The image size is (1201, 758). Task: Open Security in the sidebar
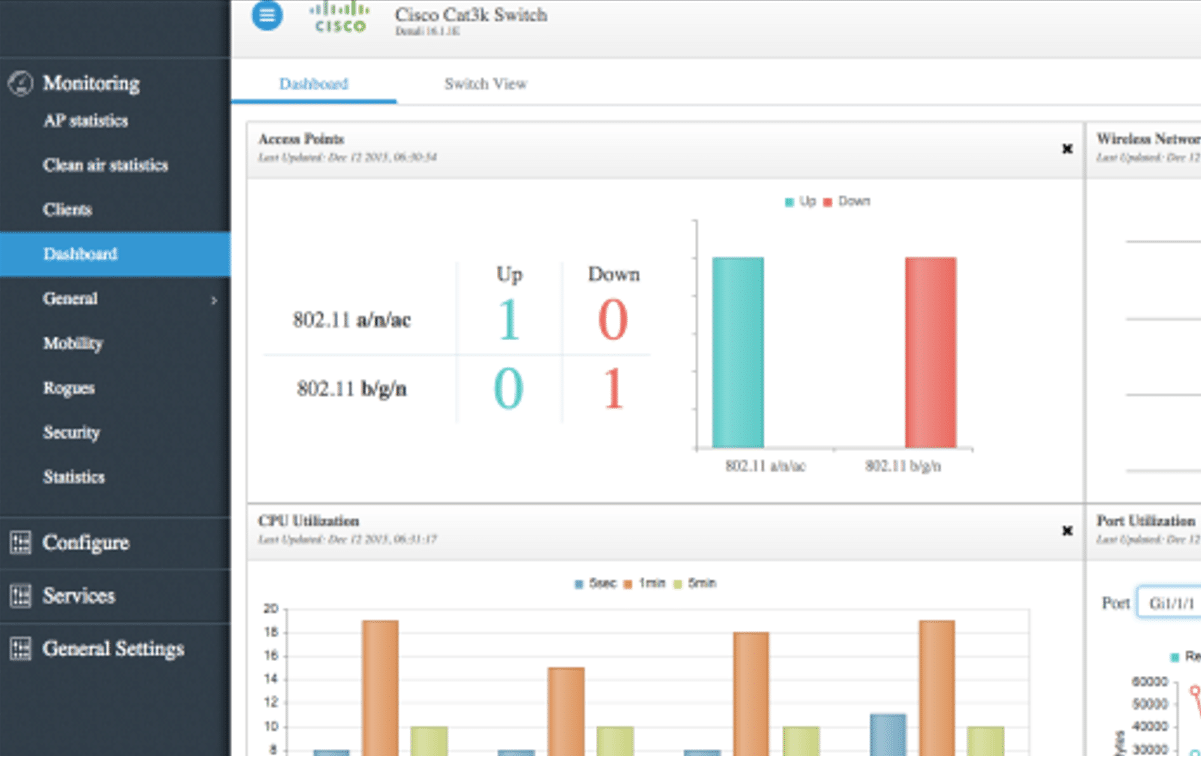(x=71, y=433)
